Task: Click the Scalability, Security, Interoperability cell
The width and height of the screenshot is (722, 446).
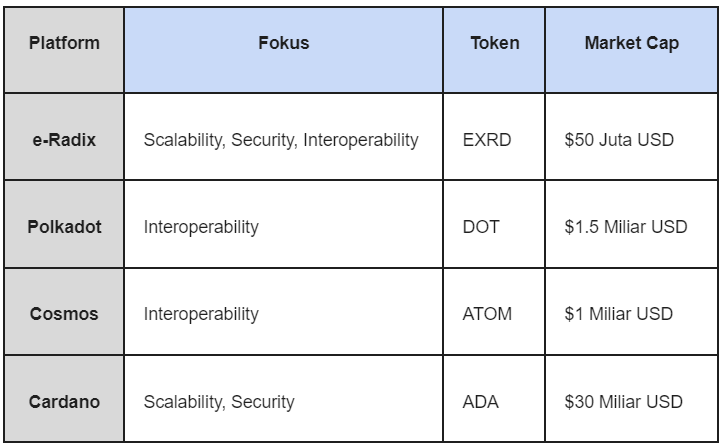Action: 284,136
